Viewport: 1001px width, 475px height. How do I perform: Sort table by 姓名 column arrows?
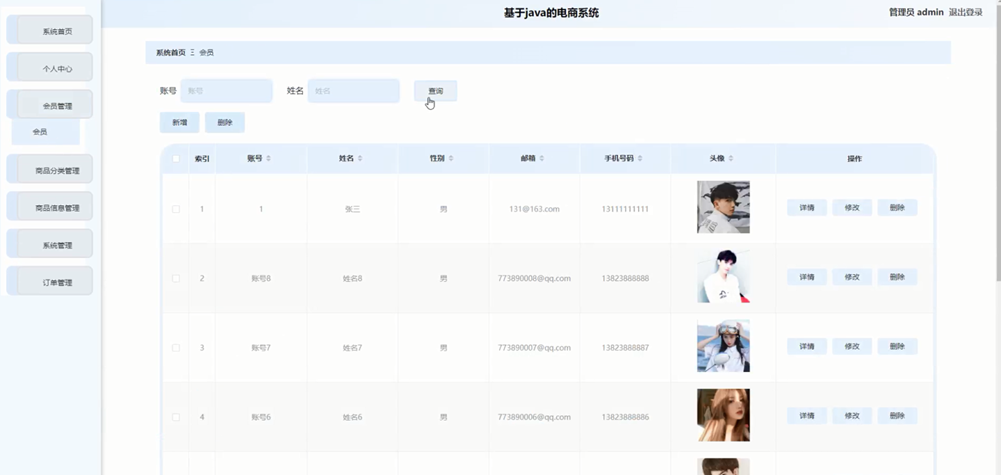coord(360,158)
